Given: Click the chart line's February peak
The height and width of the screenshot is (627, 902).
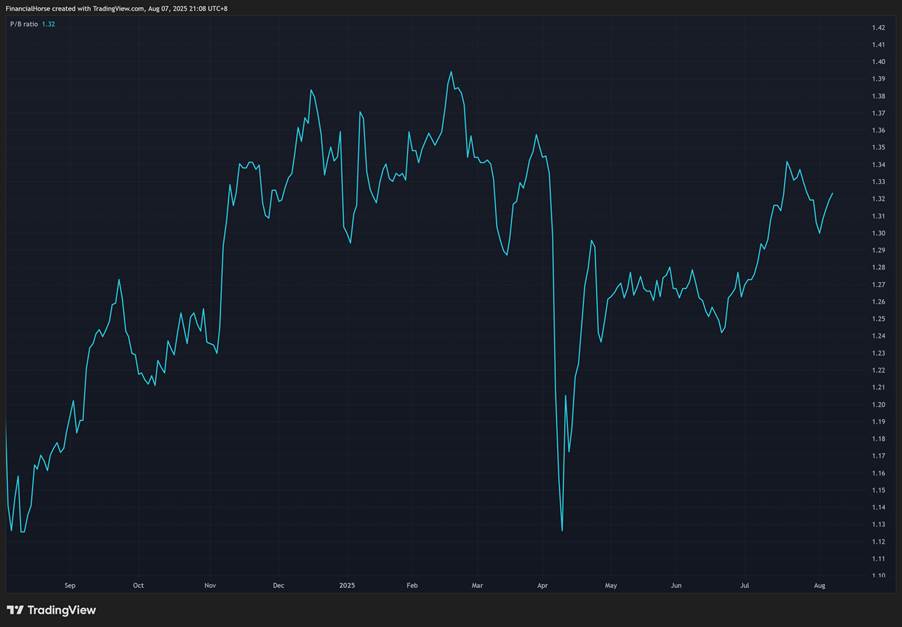Looking at the screenshot, I should pyautogui.click(x=451, y=72).
